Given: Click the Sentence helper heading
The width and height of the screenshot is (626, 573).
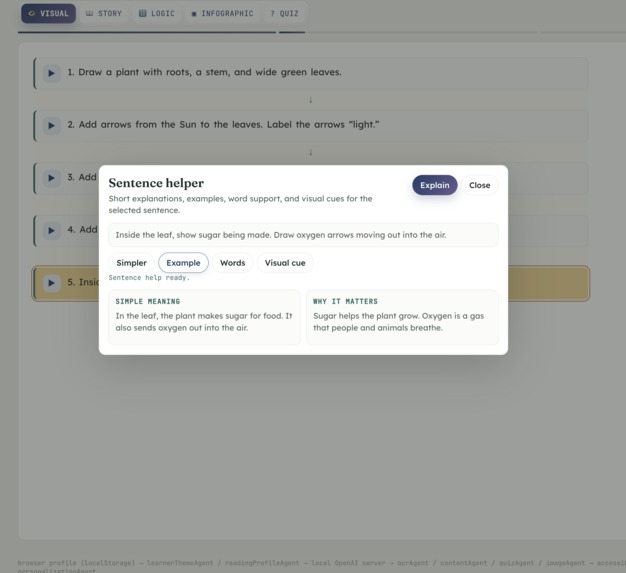Looking at the screenshot, I should [x=156, y=183].
